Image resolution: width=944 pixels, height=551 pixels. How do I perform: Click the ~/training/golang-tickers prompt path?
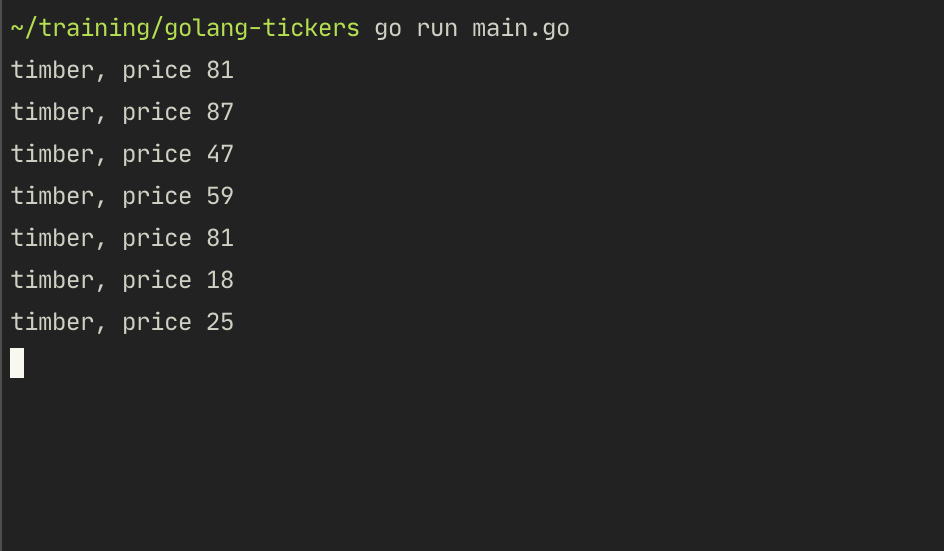185,28
